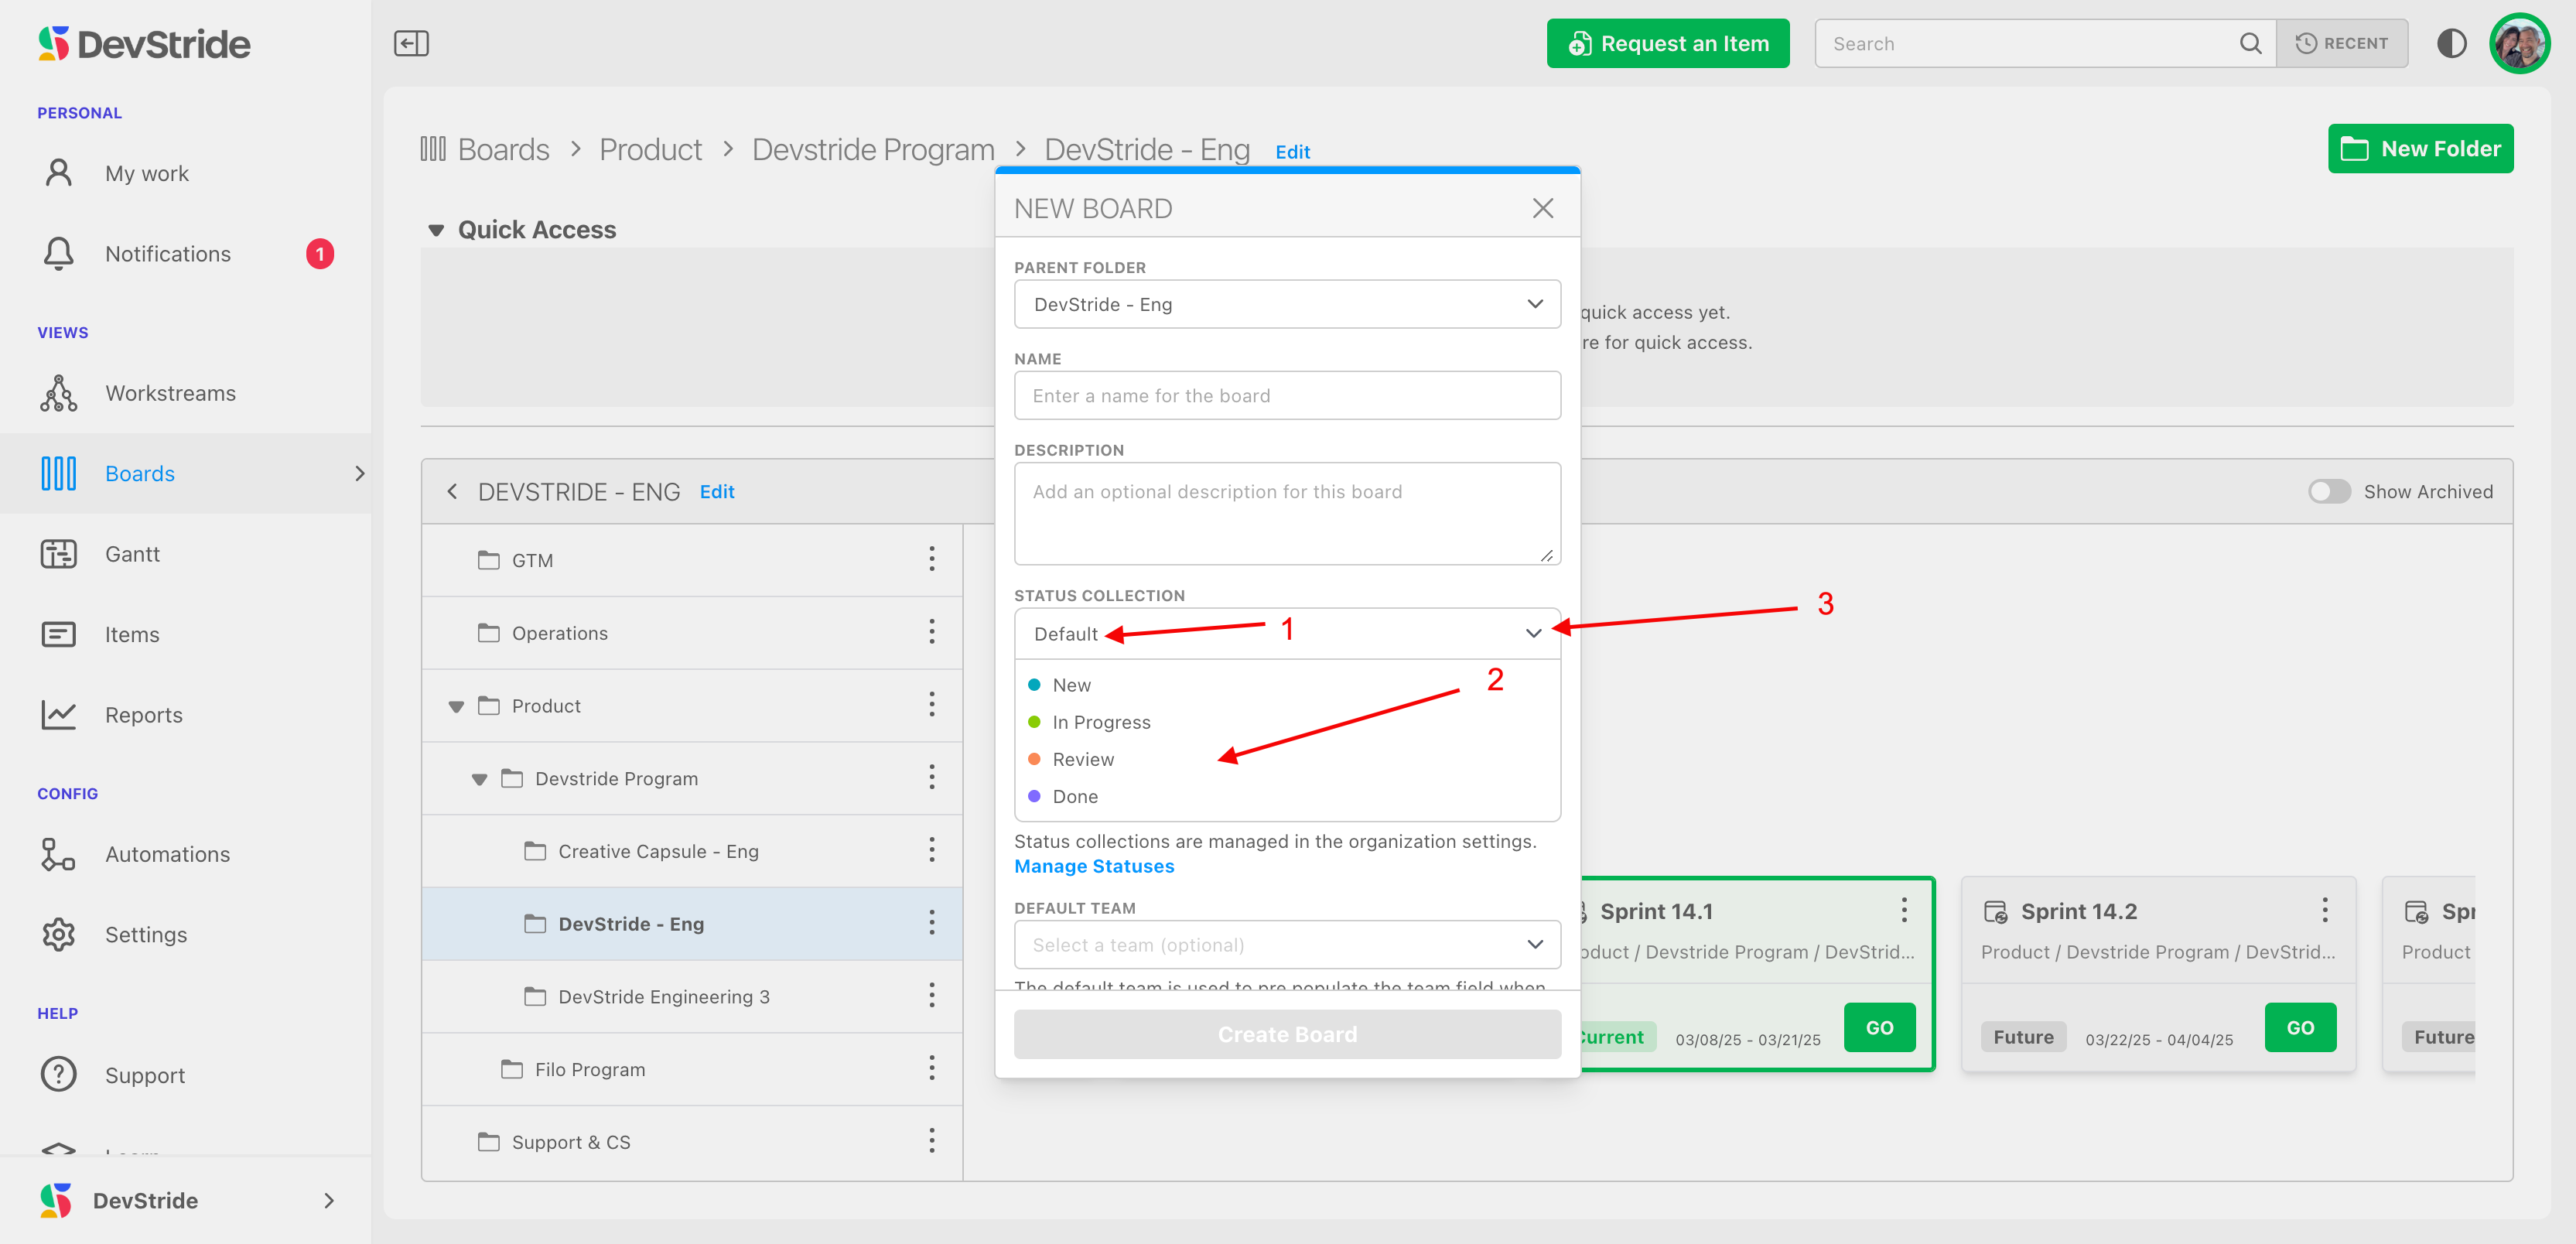
Task: Open GTM folder options menu
Action: 931,559
